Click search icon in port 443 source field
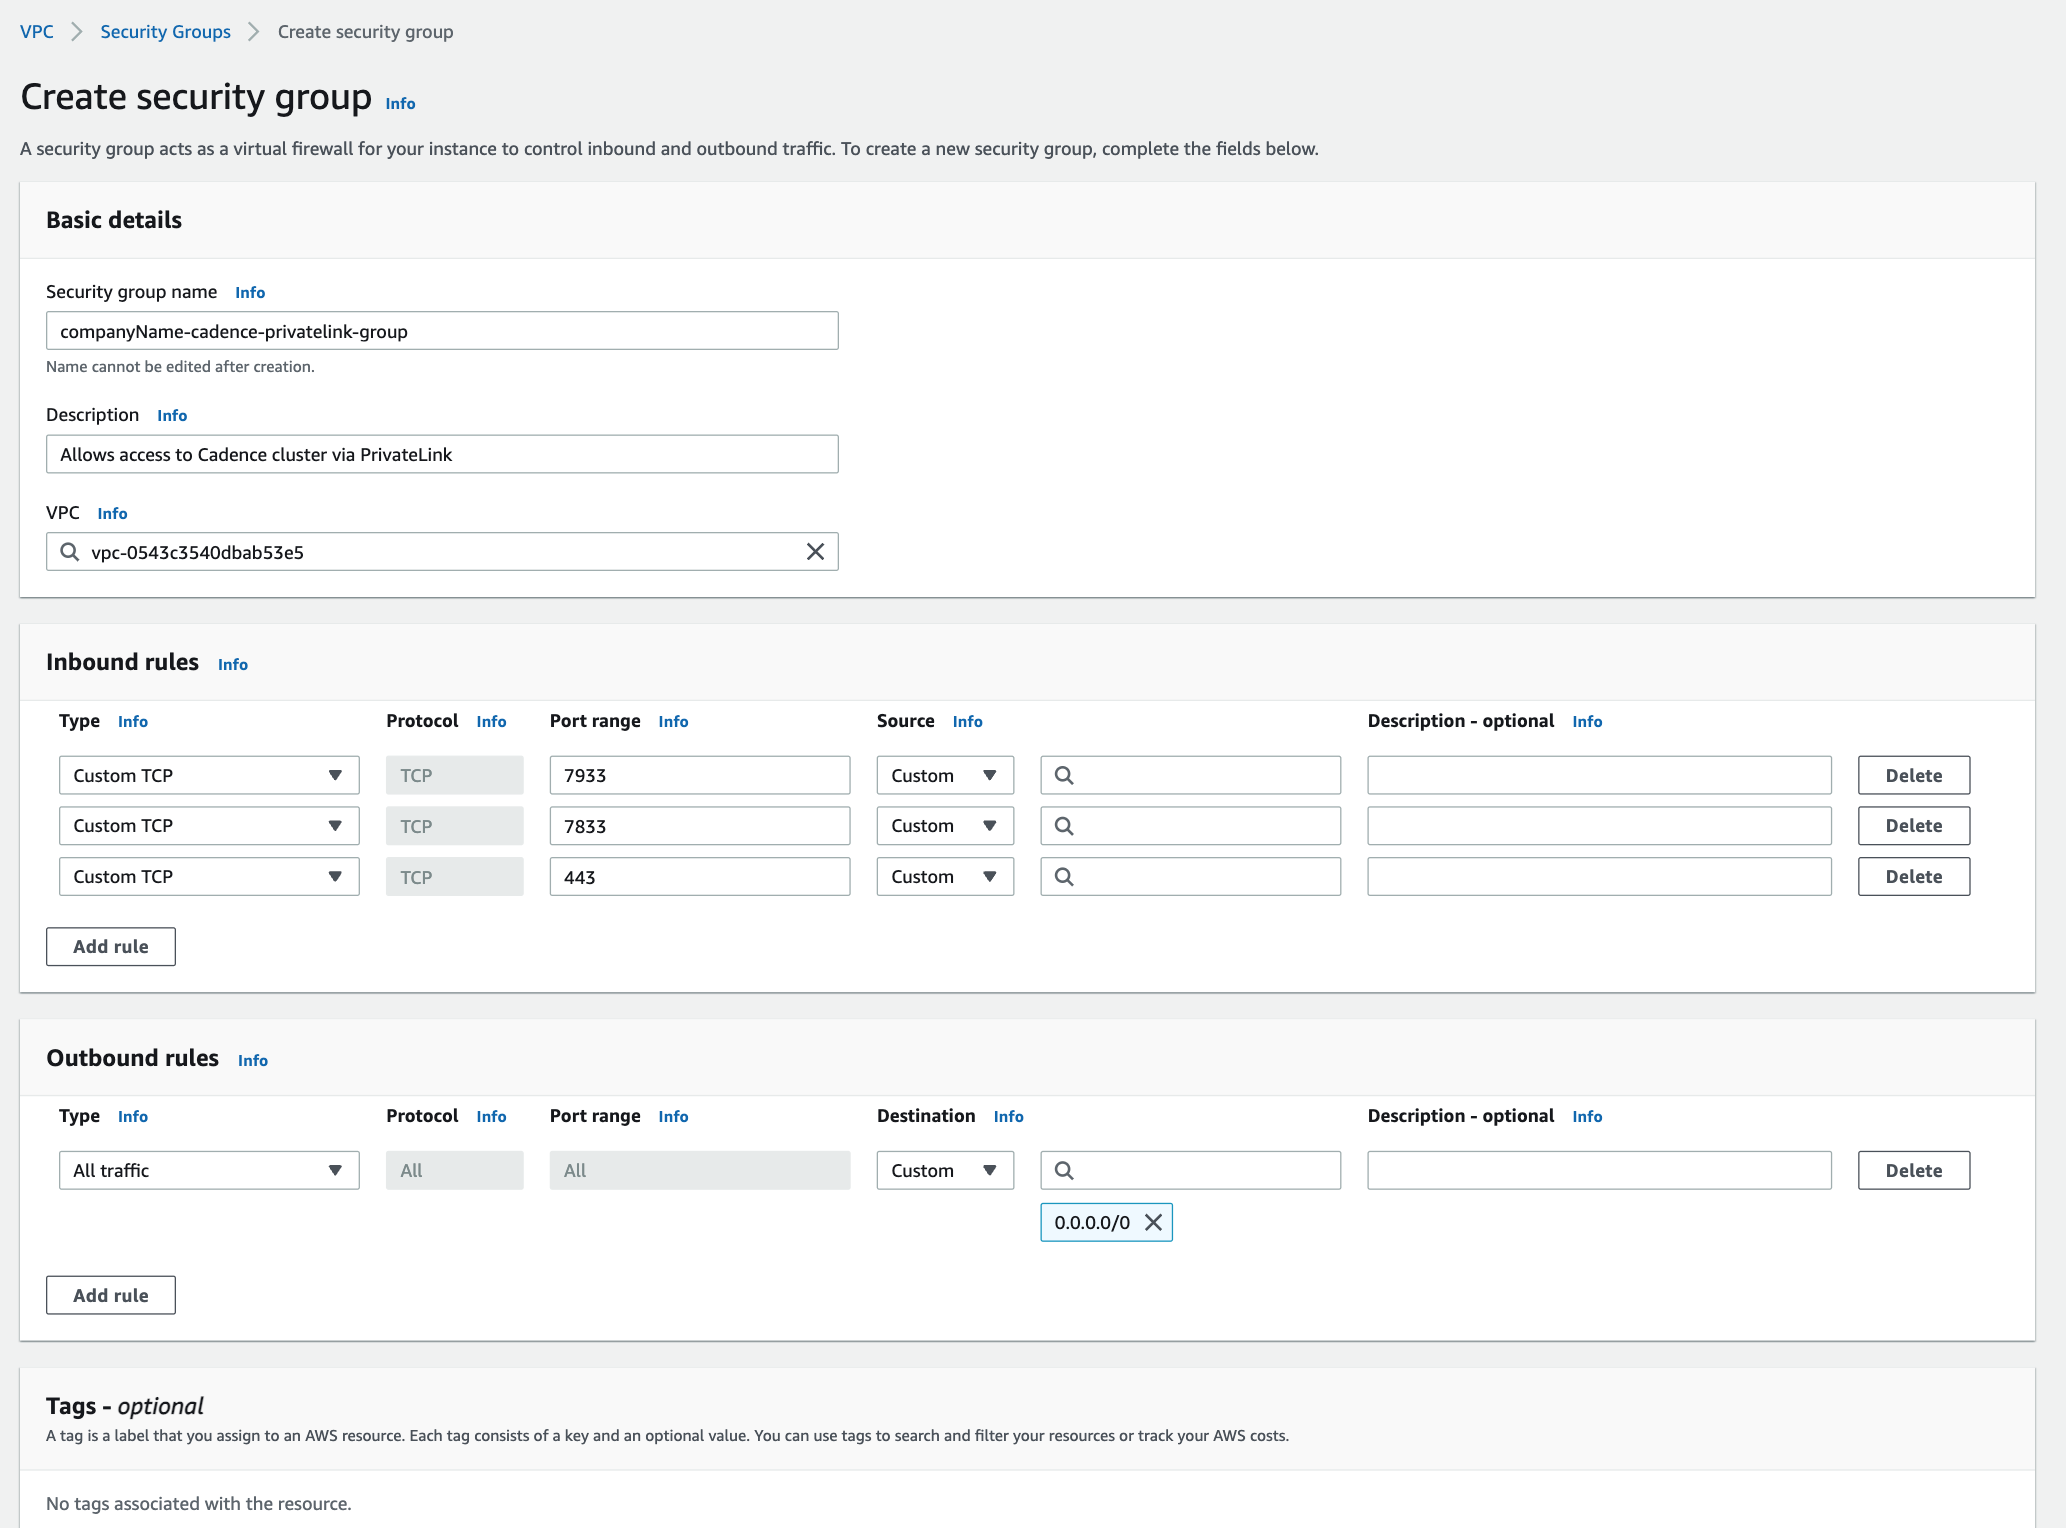Viewport: 2066px width, 1528px height. [x=1064, y=877]
